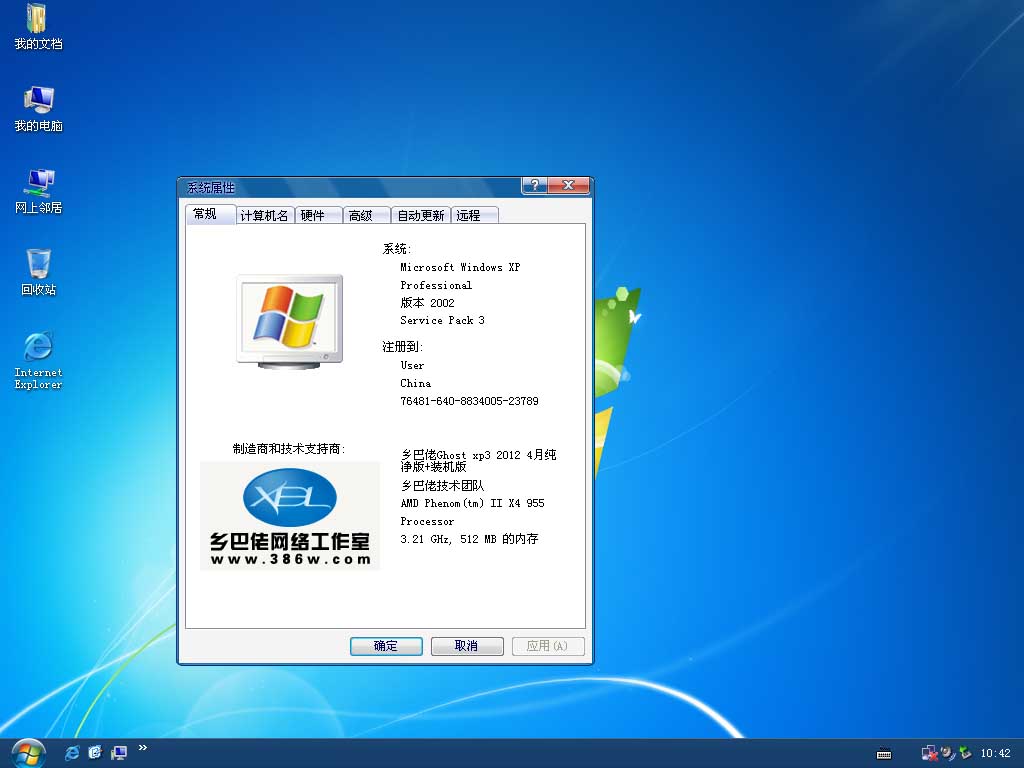Image resolution: width=1024 pixels, height=768 pixels.
Task: Click the 取消 button
Action: tap(467, 646)
